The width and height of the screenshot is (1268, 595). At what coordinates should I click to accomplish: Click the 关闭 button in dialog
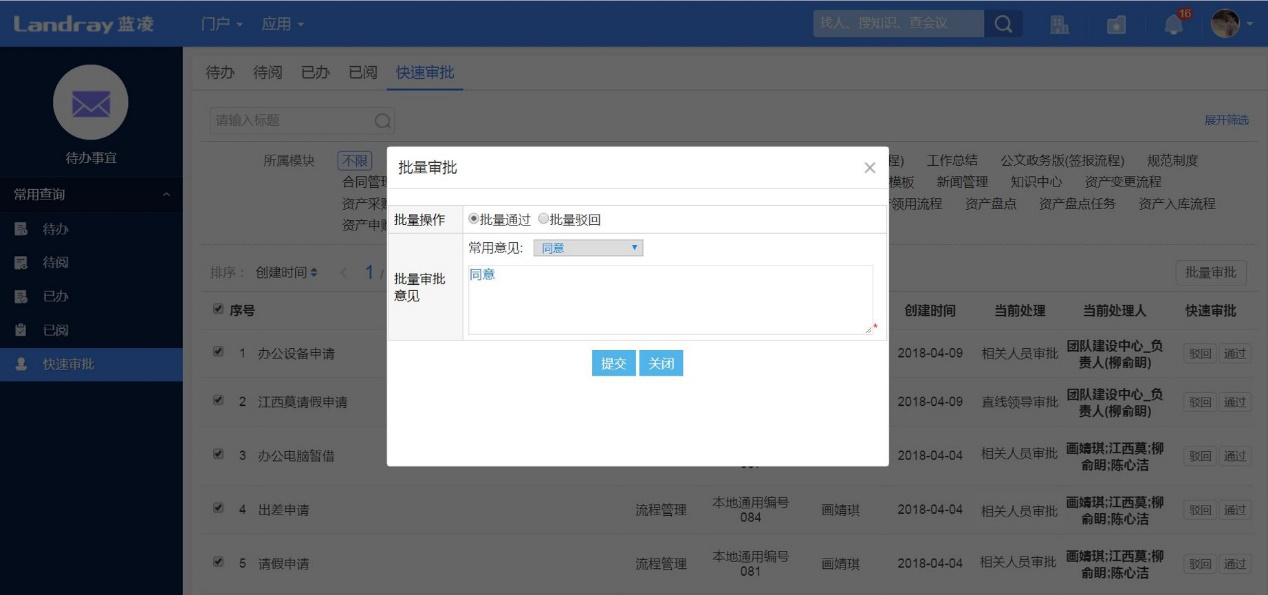click(x=661, y=364)
